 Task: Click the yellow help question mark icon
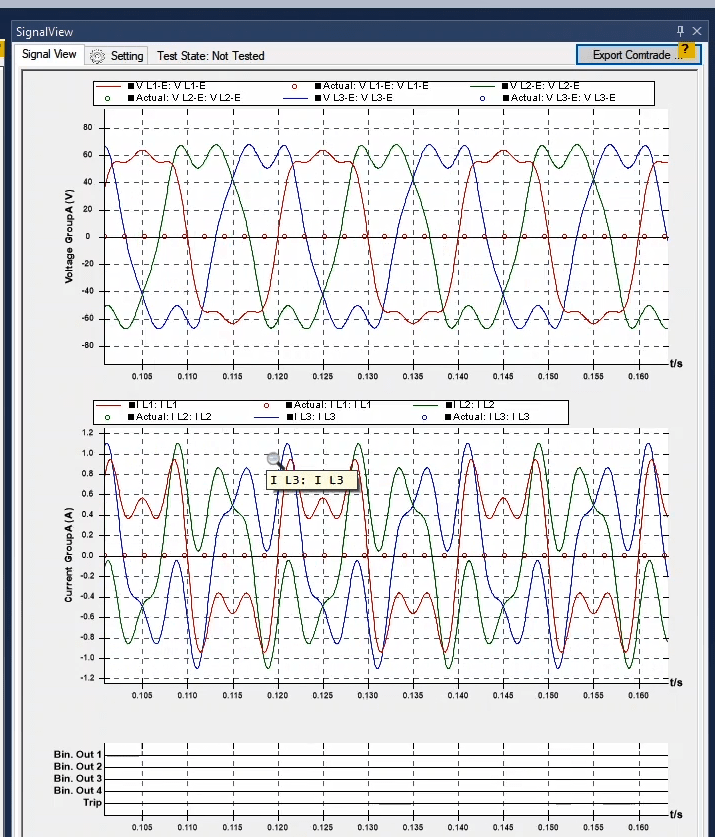point(686,49)
